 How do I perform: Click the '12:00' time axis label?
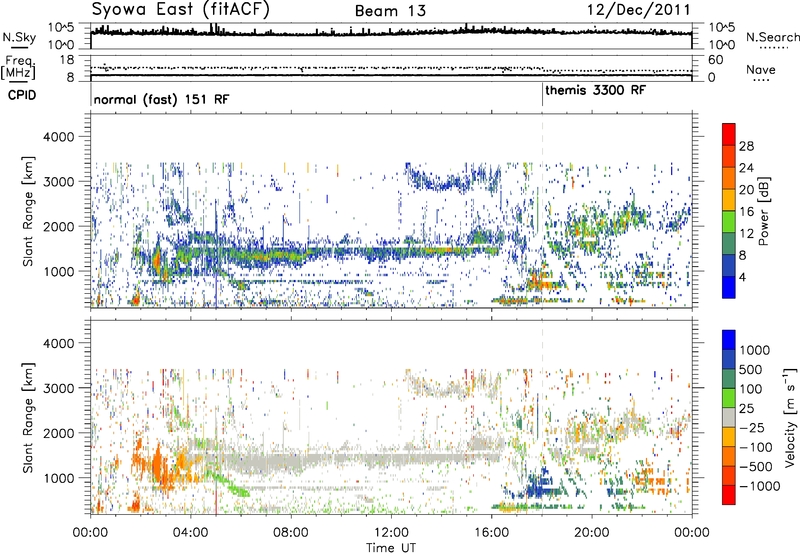pos(391,533)
